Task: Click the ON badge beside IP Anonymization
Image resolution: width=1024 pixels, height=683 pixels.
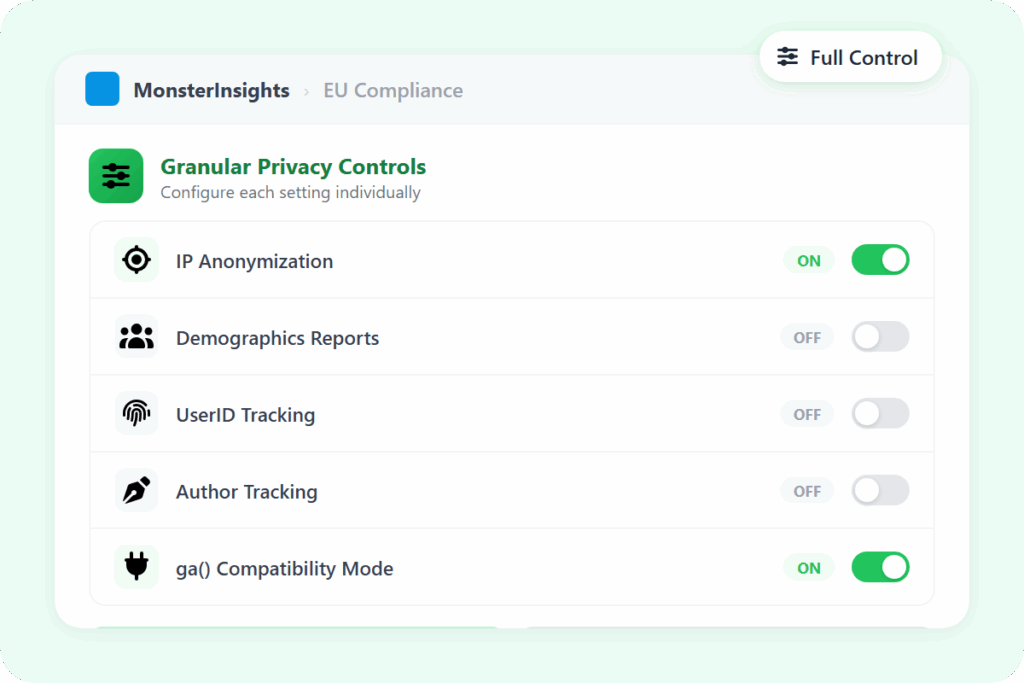Action: click(809, 261)
